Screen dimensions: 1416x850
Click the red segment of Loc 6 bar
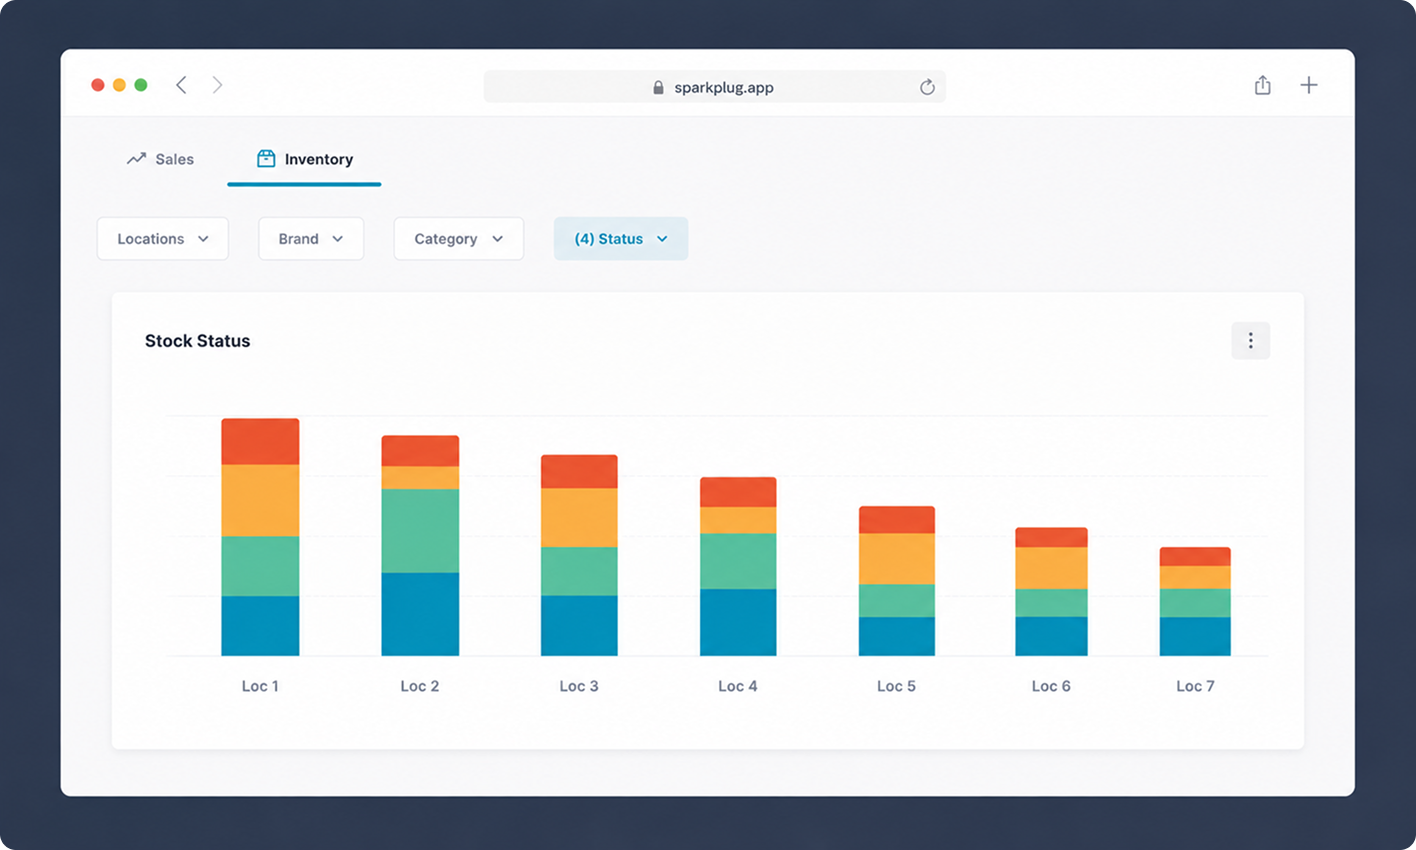[x=1051, y=538]
